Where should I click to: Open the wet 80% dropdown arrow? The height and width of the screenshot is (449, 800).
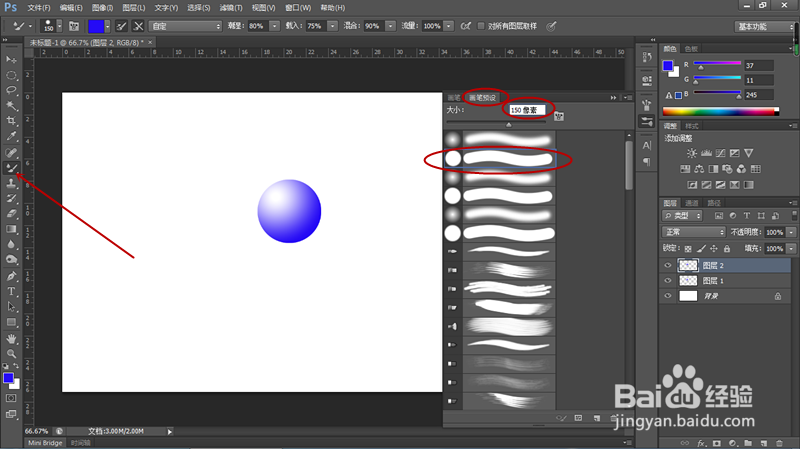(x=274, y=26)
